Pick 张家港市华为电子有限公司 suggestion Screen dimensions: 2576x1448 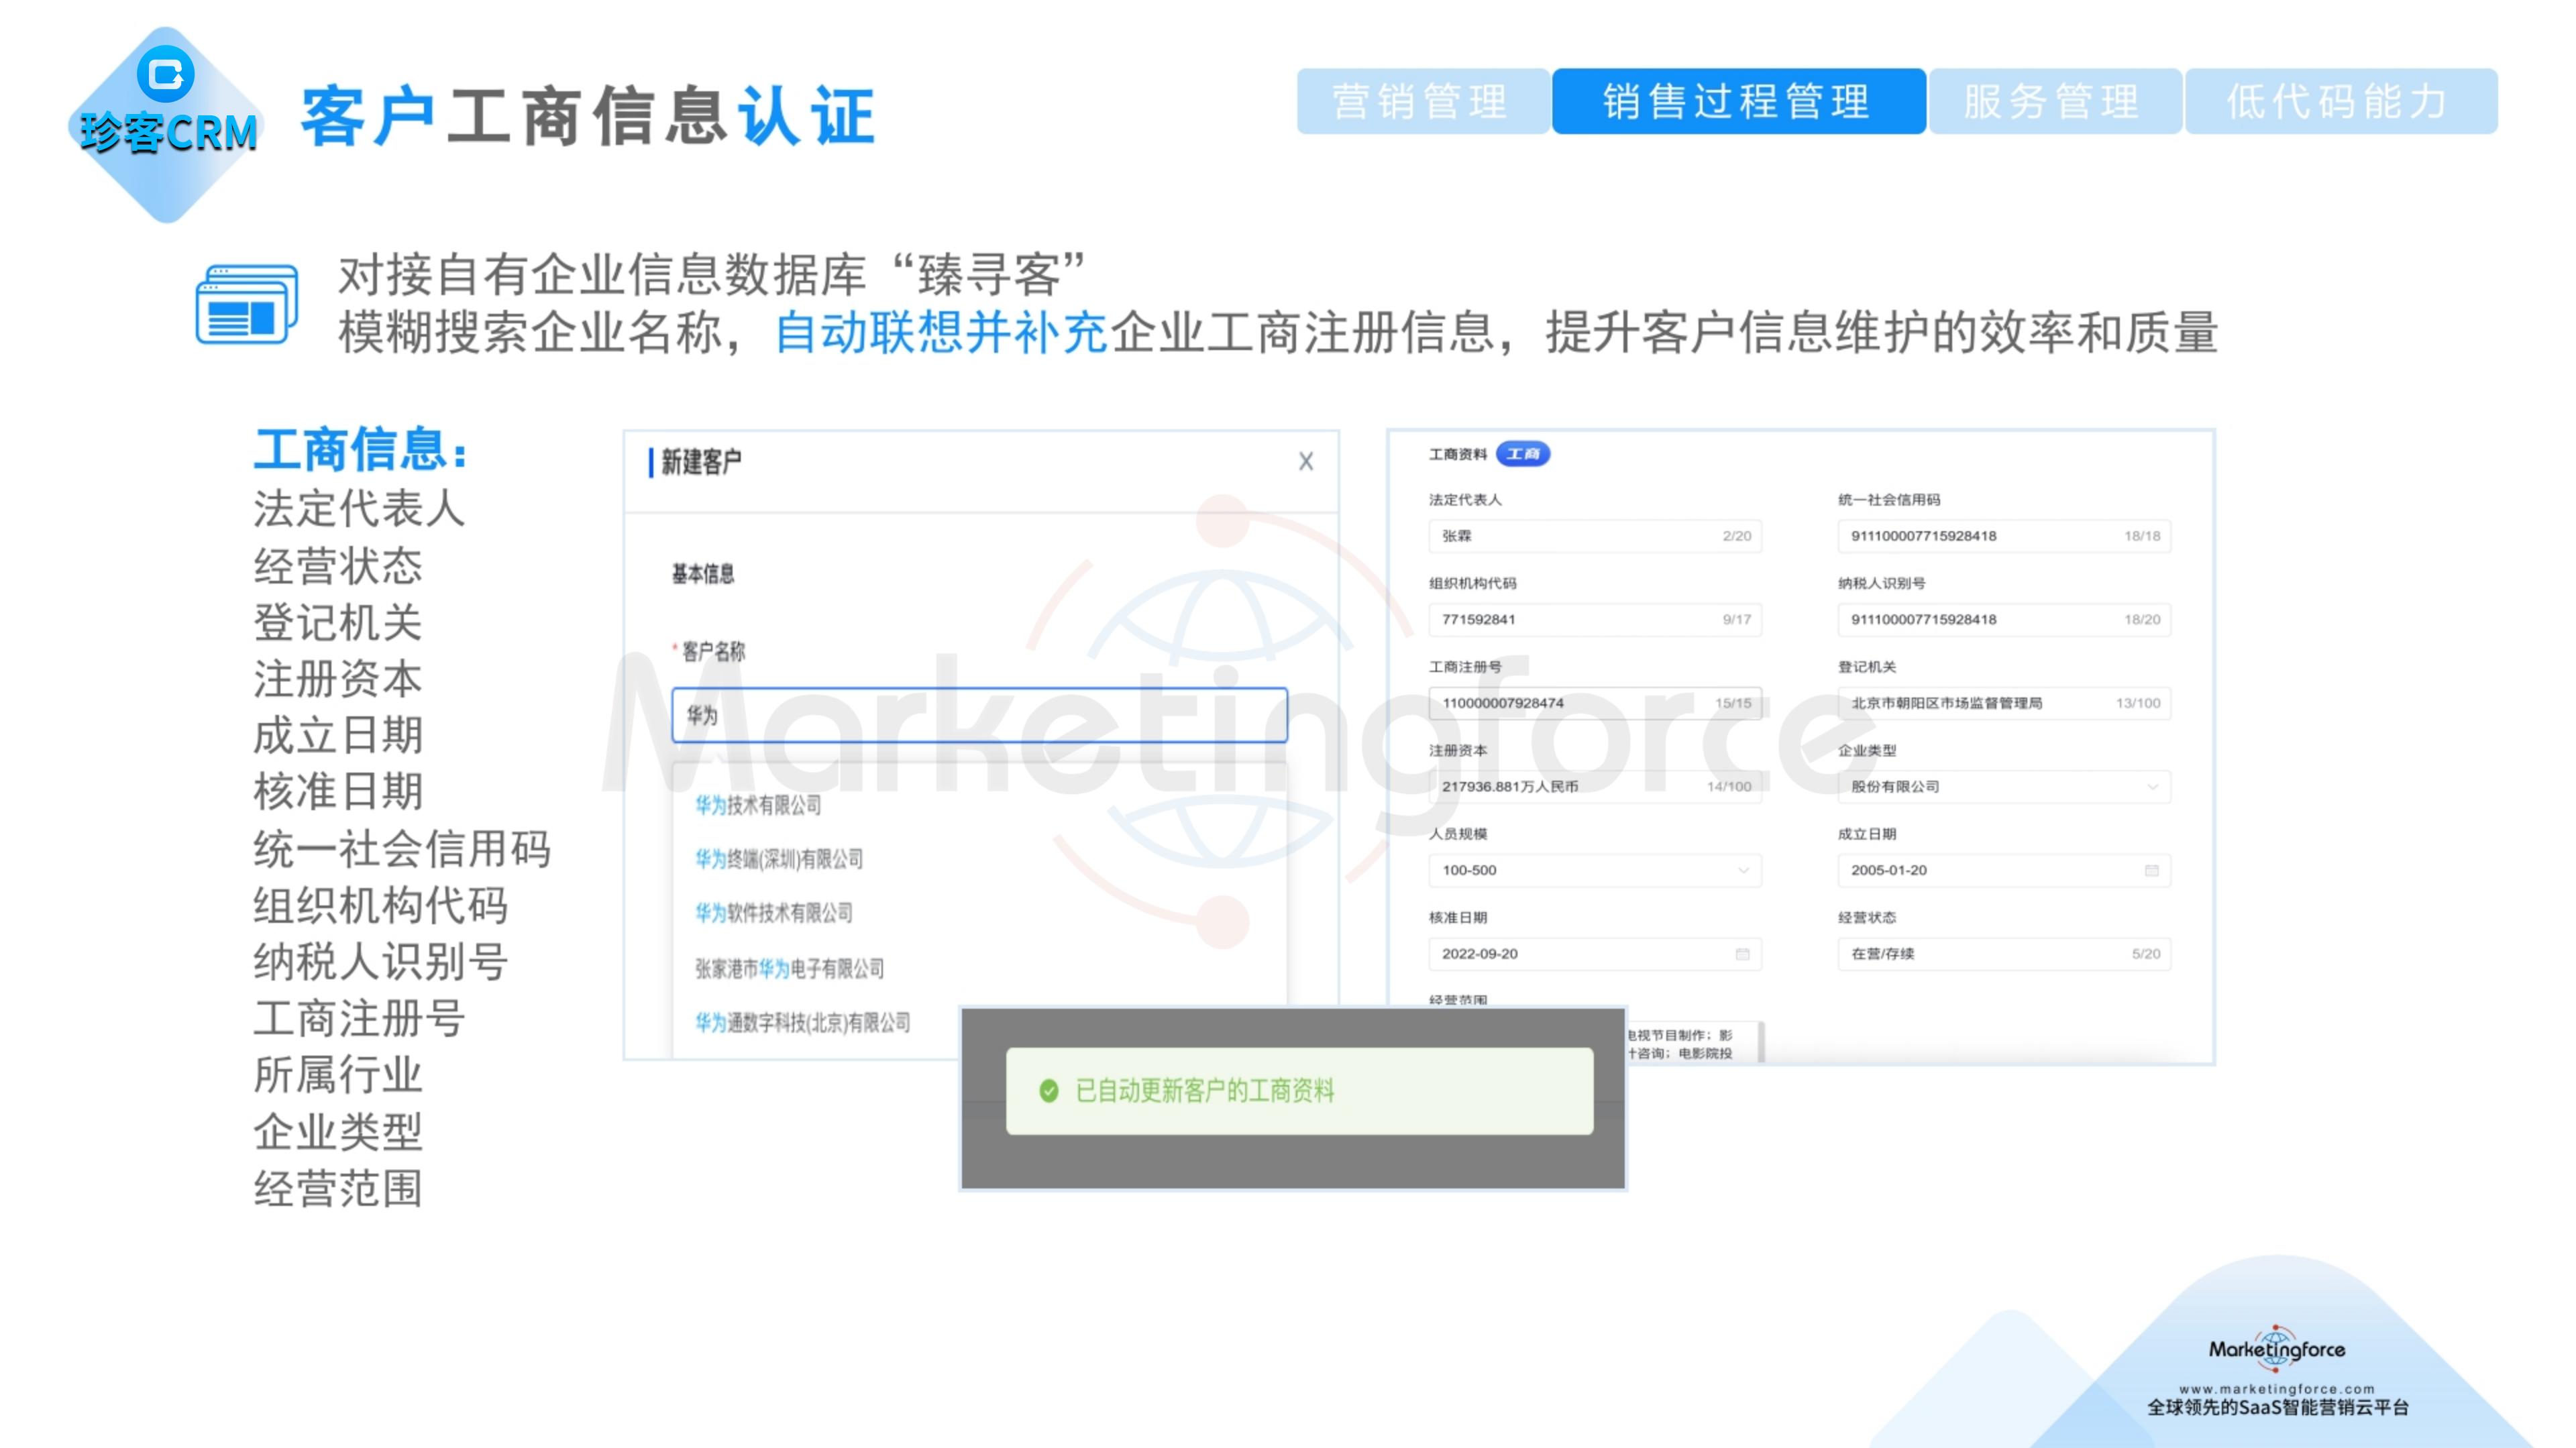(x=789, y=968)
